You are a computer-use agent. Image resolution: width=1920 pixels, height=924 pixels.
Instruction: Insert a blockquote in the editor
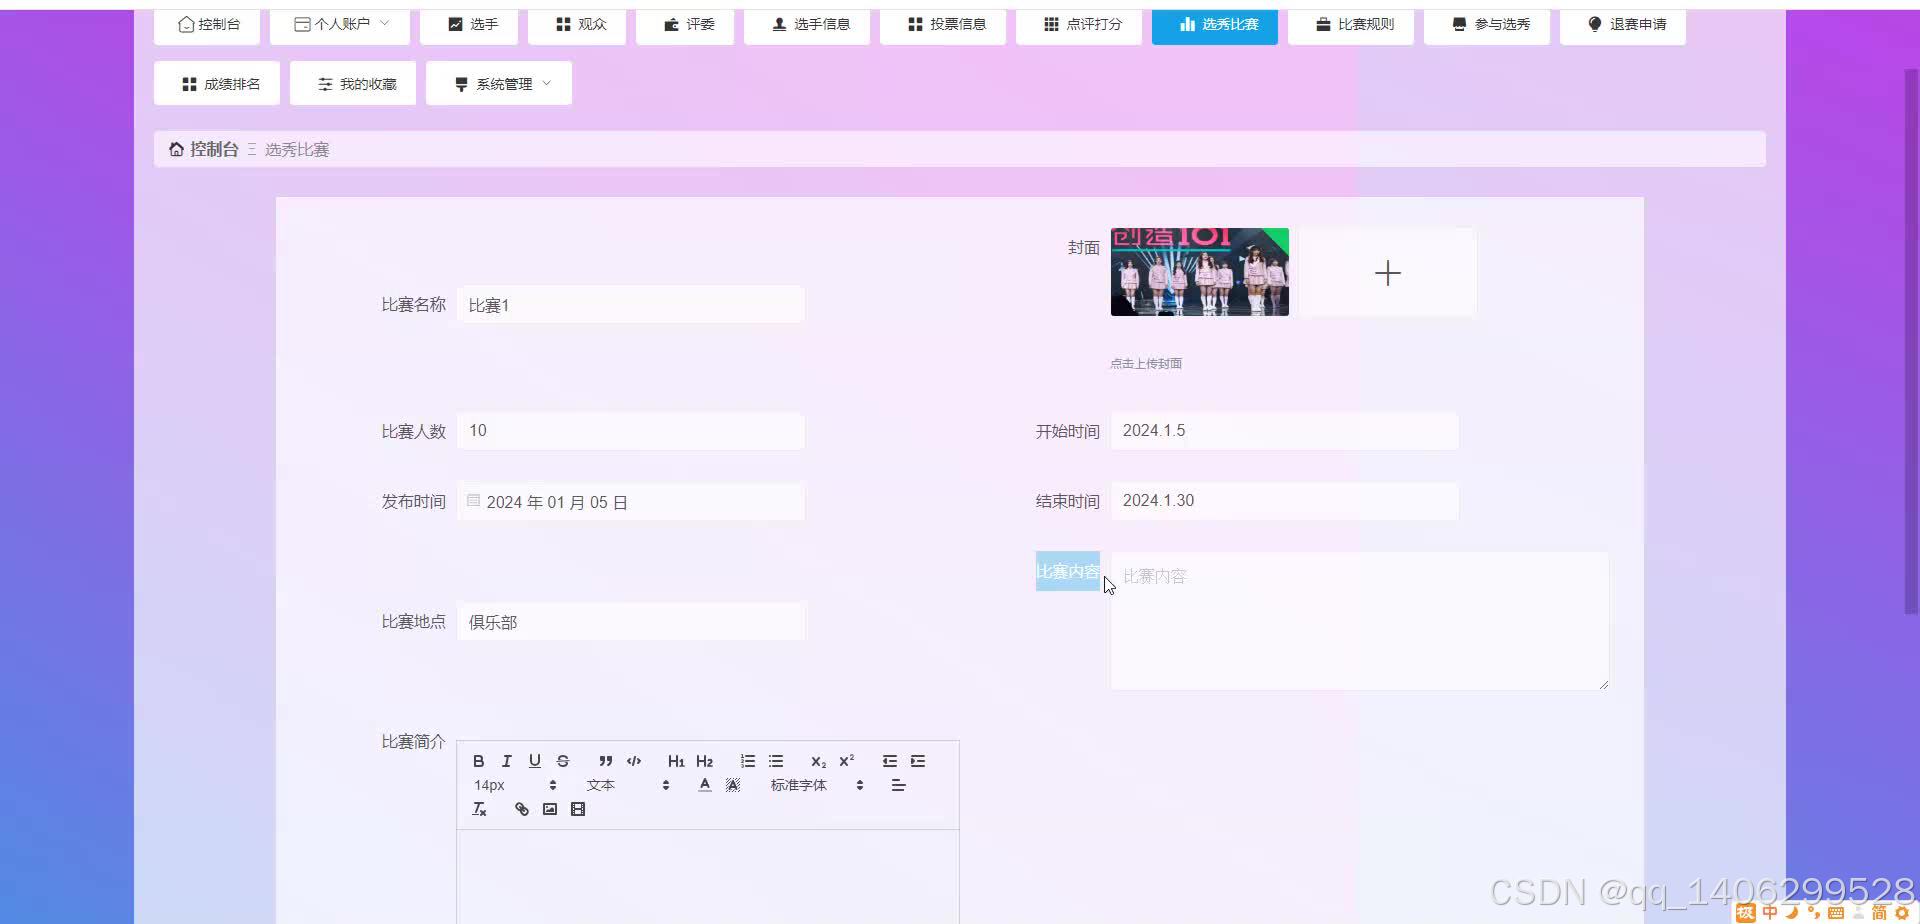point(605,761)
